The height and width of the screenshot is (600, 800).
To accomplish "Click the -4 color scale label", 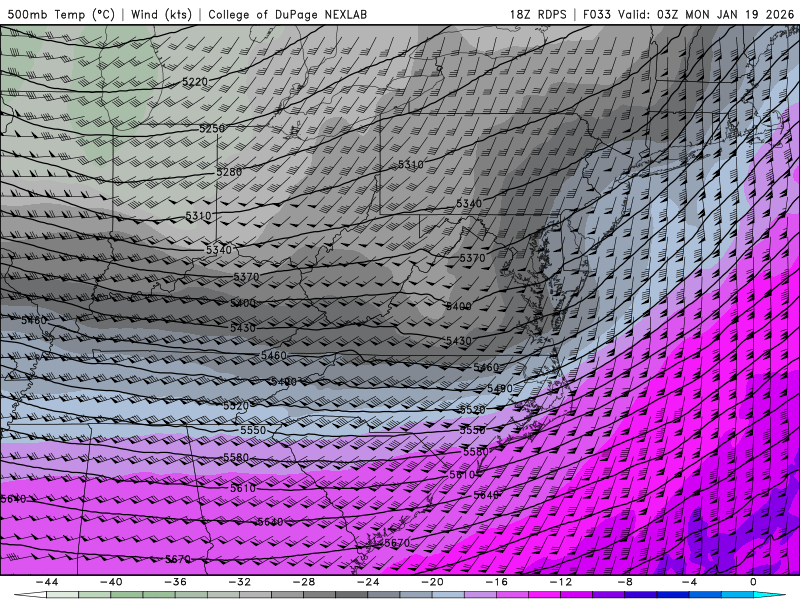I will click(689, 582).
